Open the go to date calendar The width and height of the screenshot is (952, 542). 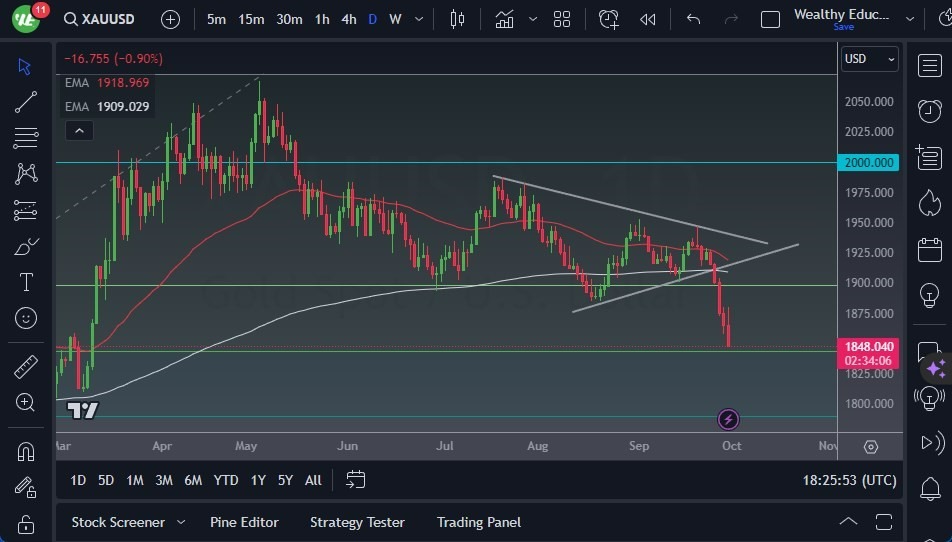[355, 479]
